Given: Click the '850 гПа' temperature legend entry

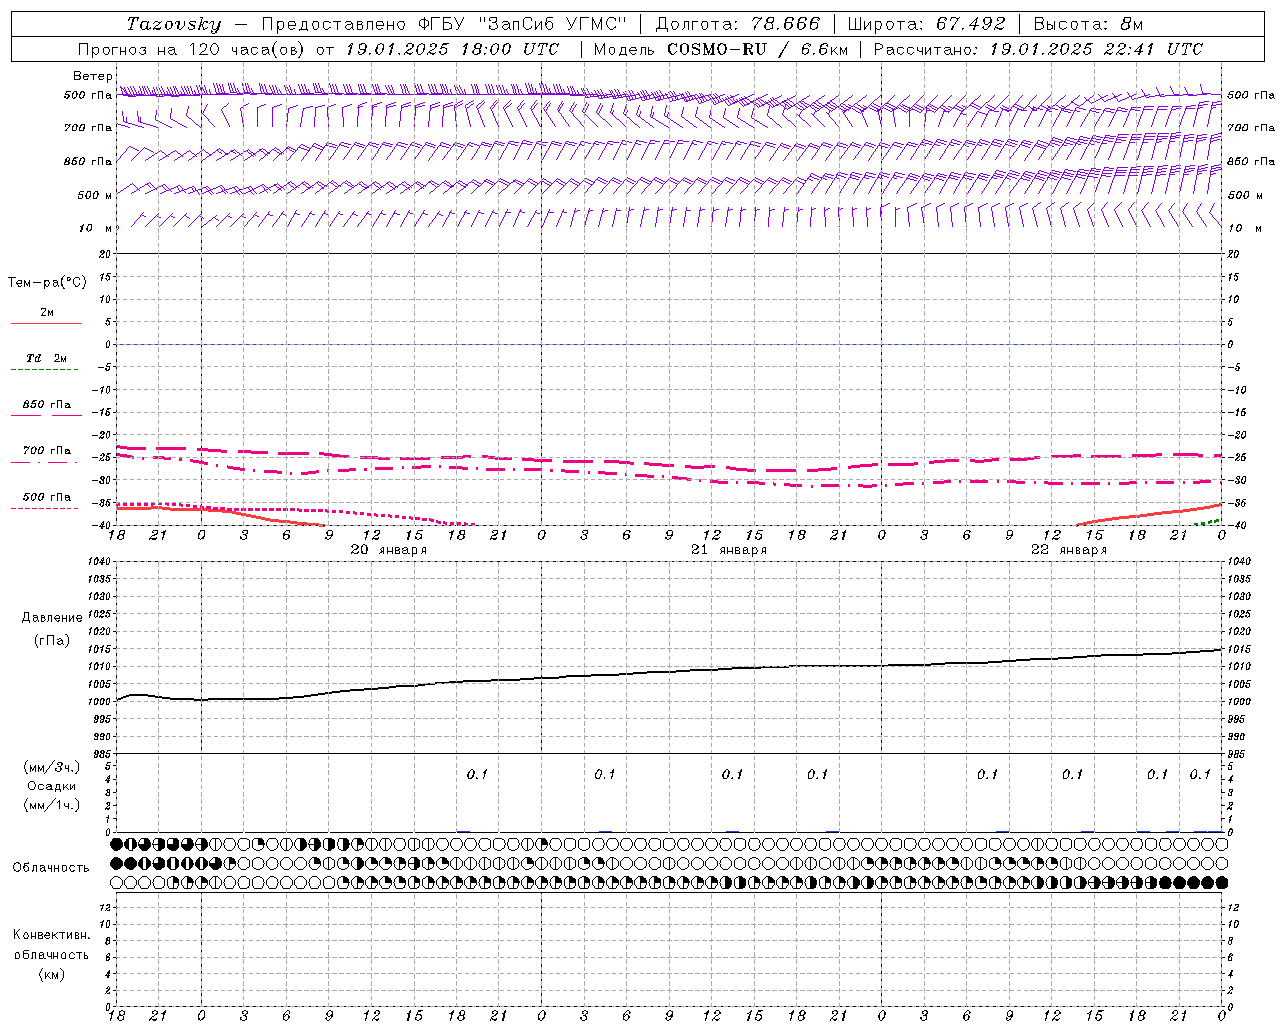Looking at the screenshot, I should [47, 404].
